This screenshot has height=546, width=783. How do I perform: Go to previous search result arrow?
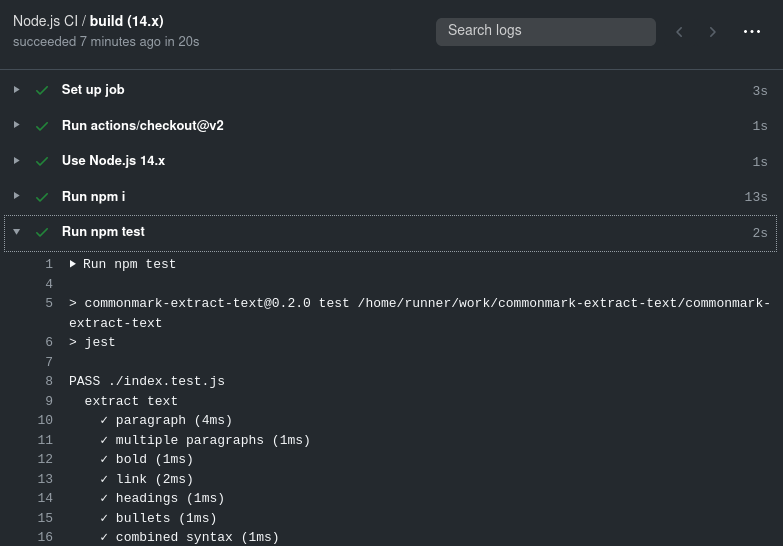point(679,32)
